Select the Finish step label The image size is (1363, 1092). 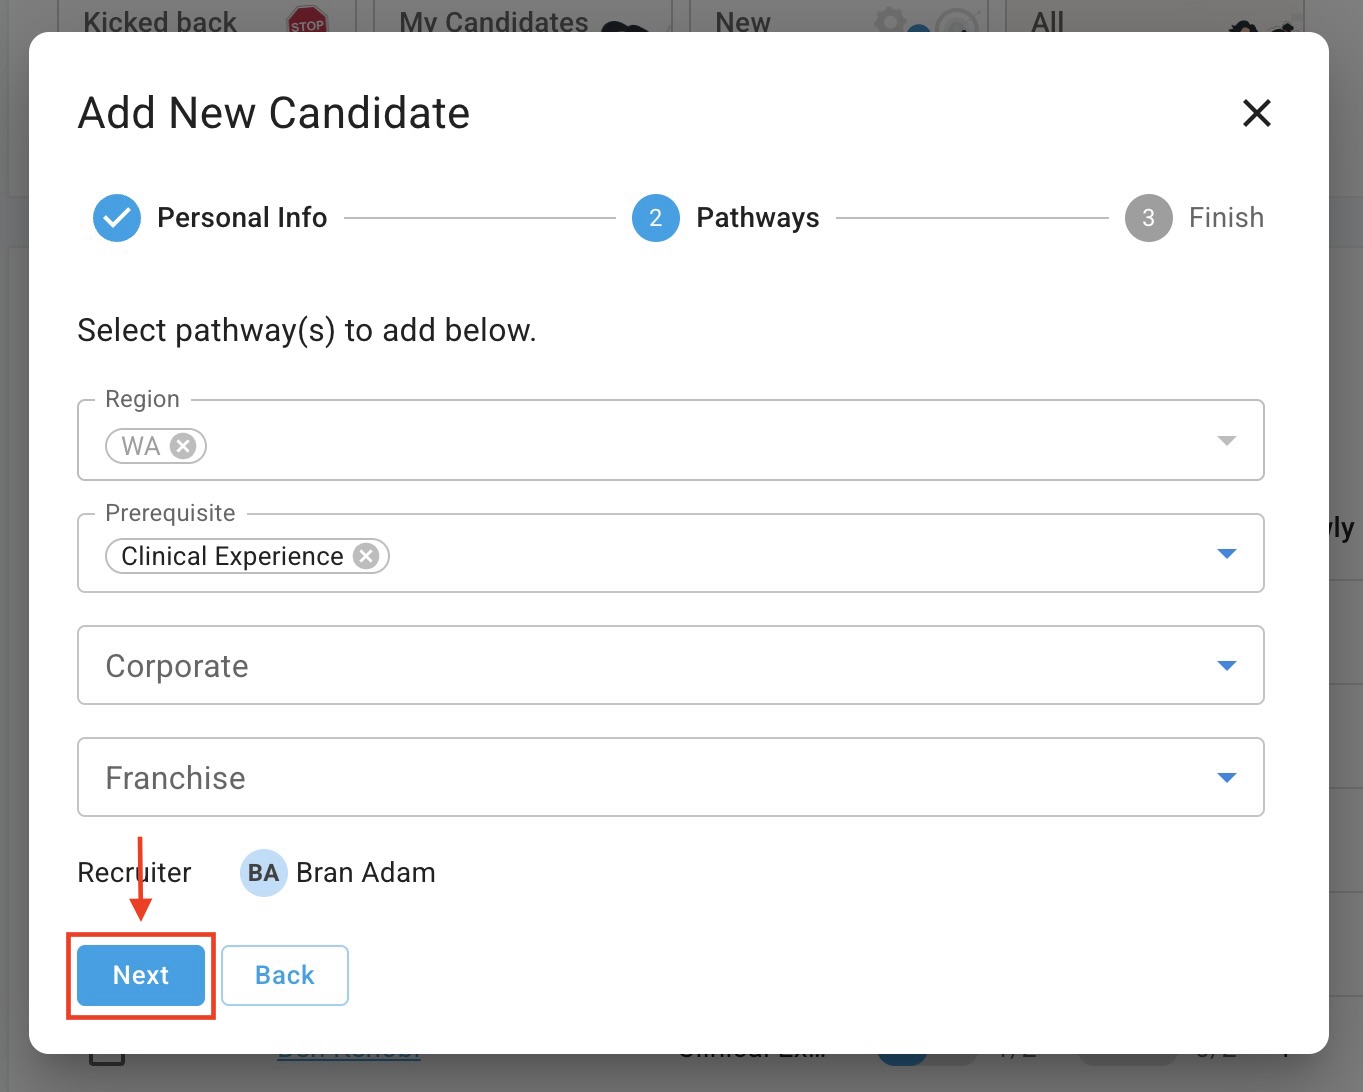point(1226,218)
